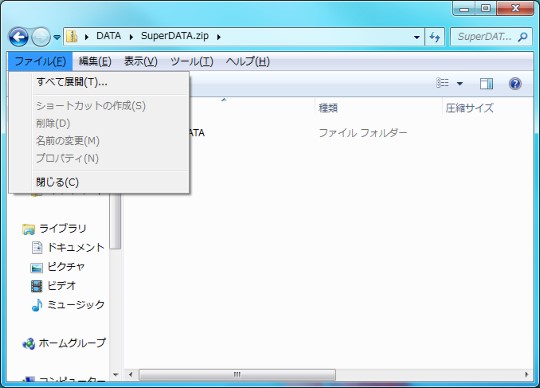540x388 pixels.
Task: Open ドキュメント library
Action: (x=76, y=248)
